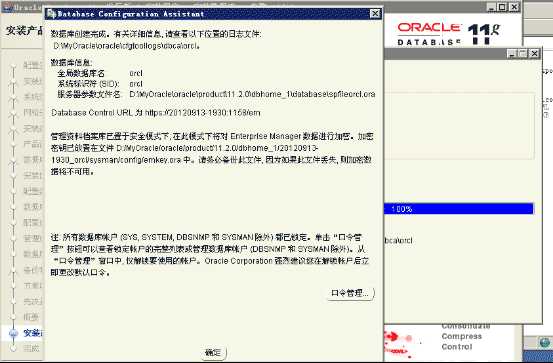Click the globe icon at bottom right
553x363 pixels.
[x=545, y=343]
